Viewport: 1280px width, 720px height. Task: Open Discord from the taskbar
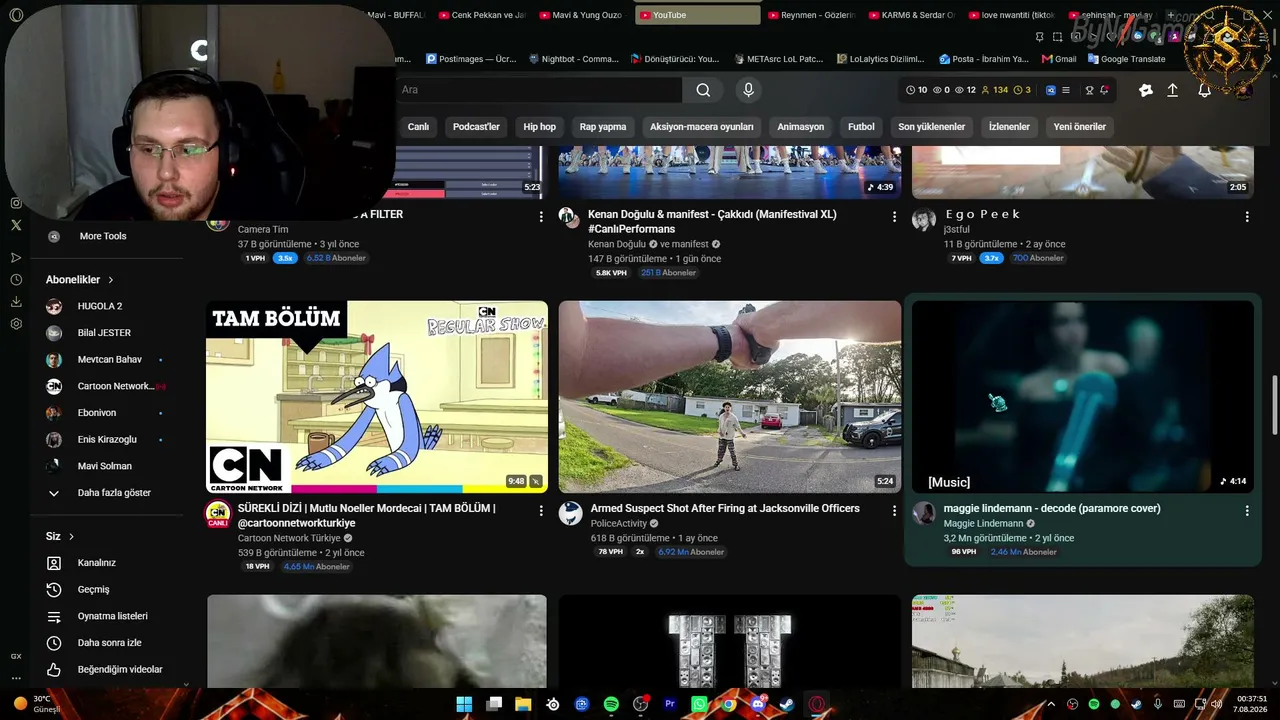pos(758,704)
